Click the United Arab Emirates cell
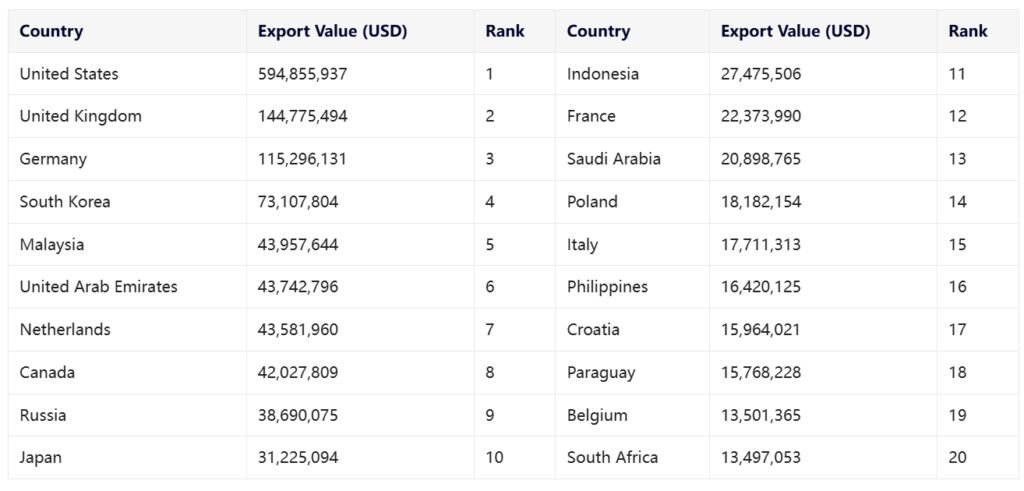The height and width of the screenshot is (491, 1024). tap(99, 287)
